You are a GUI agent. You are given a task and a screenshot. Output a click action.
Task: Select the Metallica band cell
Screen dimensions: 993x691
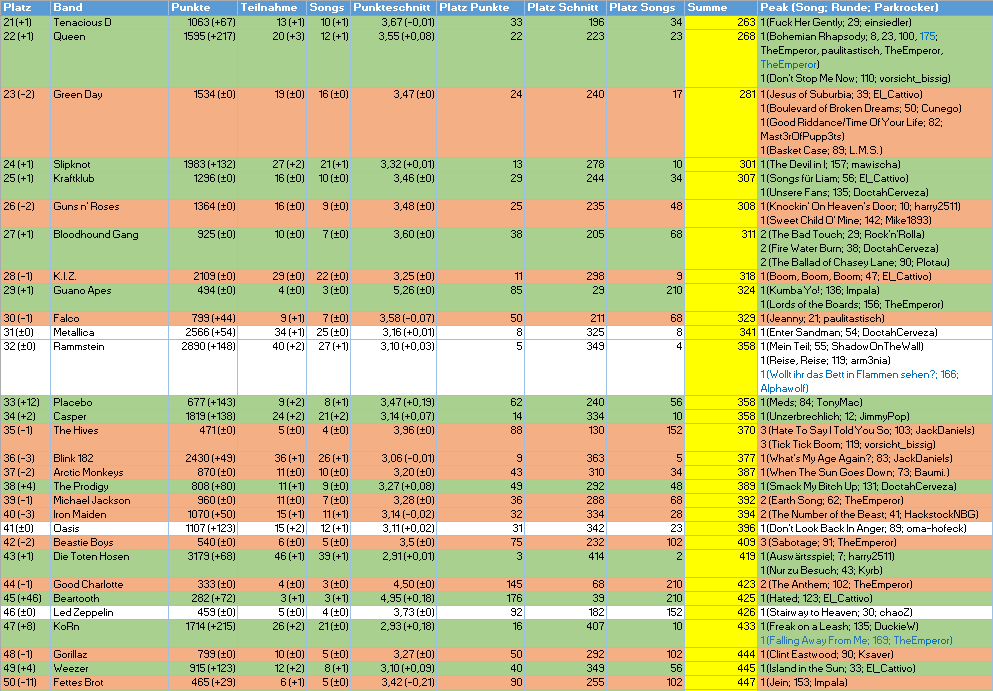110,332
